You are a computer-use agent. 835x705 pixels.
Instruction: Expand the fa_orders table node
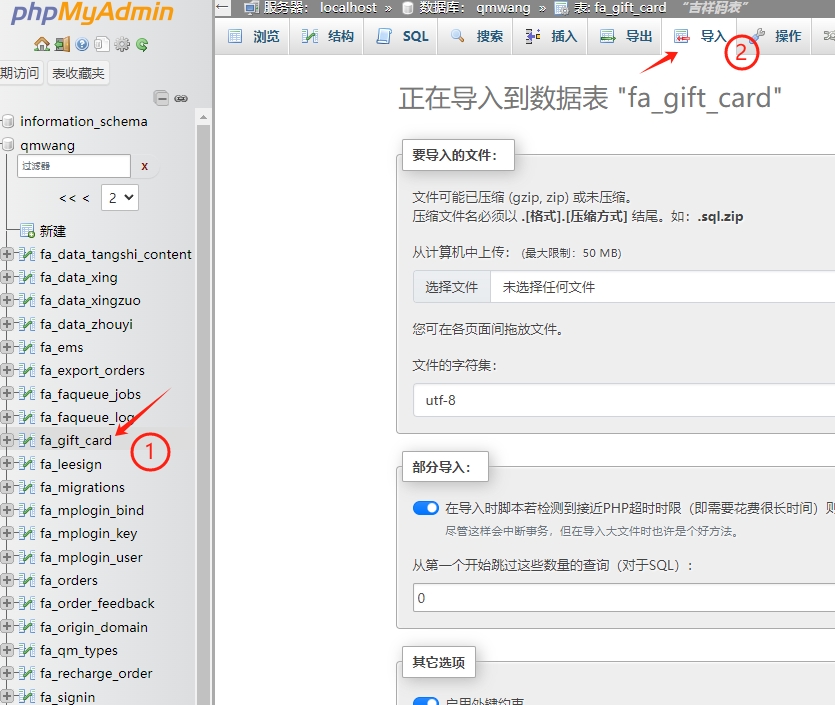(7, 580)
